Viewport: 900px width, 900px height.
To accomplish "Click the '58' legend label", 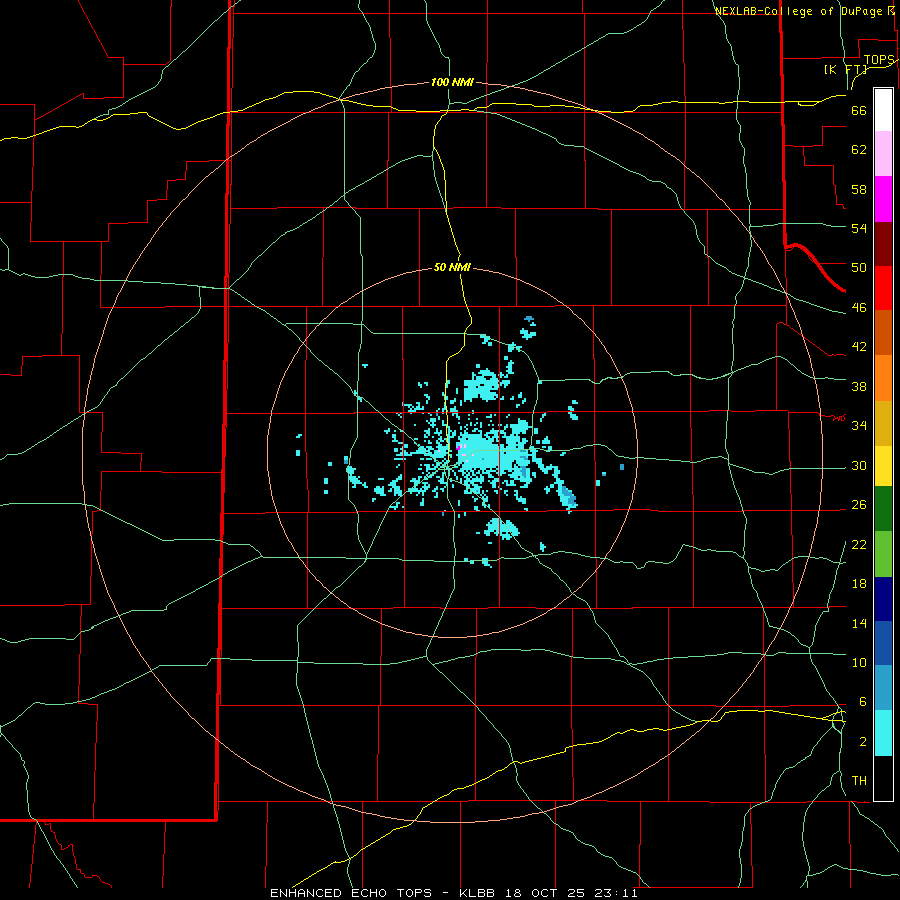I will click(x=859, y=189).
